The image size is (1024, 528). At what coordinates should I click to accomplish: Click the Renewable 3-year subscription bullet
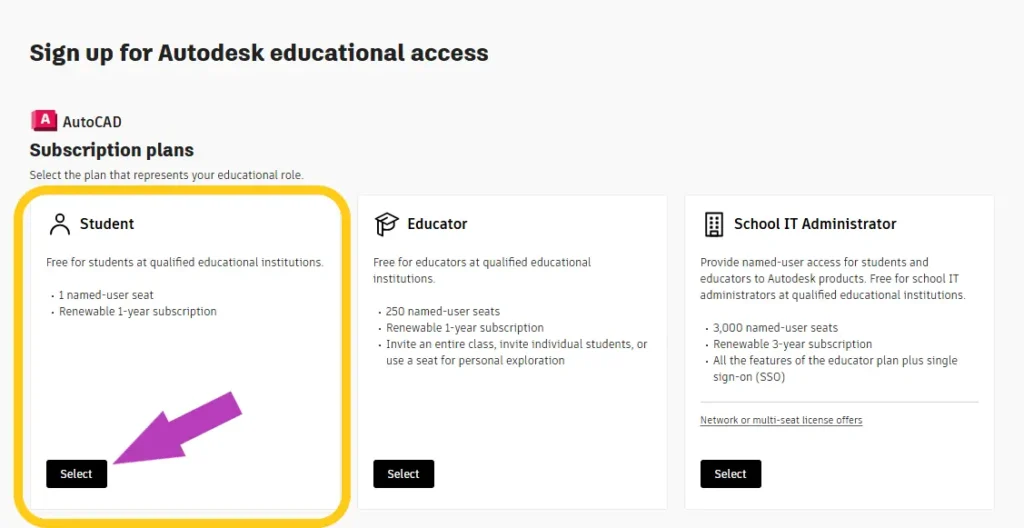[793, 344]
